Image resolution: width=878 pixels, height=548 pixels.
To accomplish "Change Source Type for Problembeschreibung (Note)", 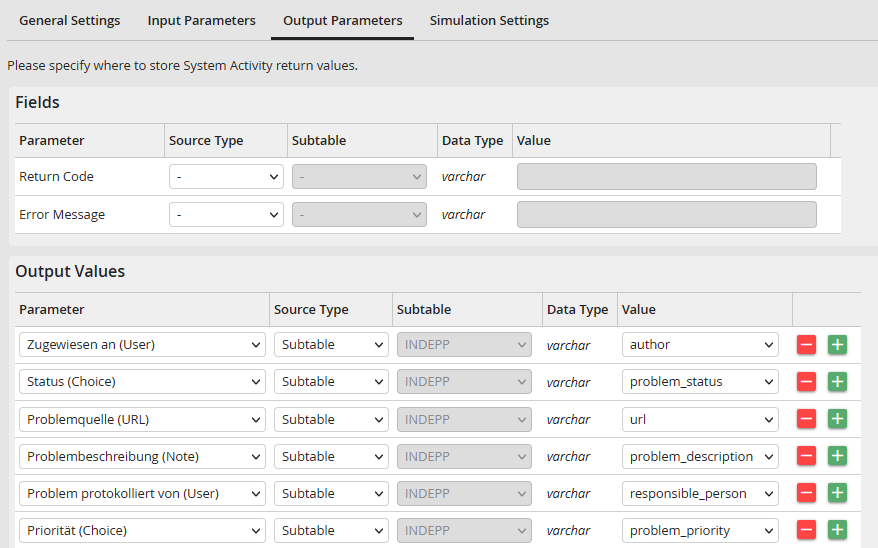I will 331,456.
